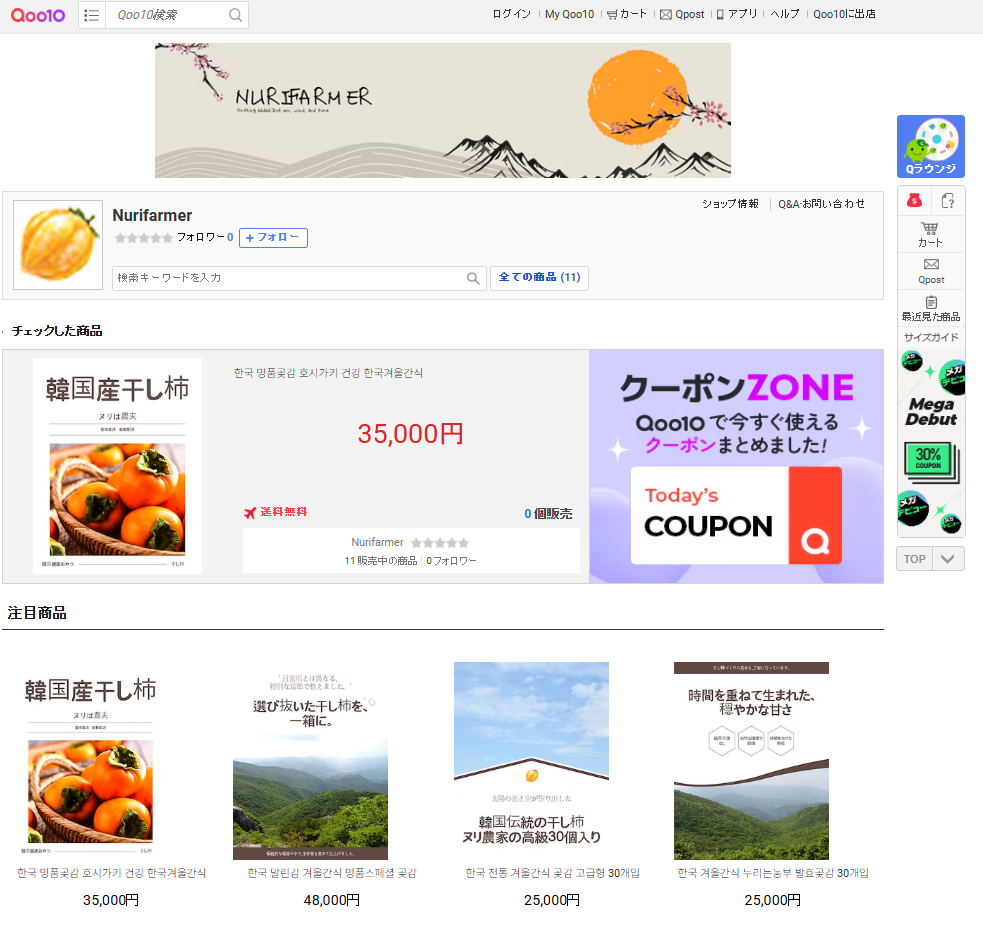Open the ログイン link
The width and height of the screenshot is (983, 928).
(x=511, y=14)
